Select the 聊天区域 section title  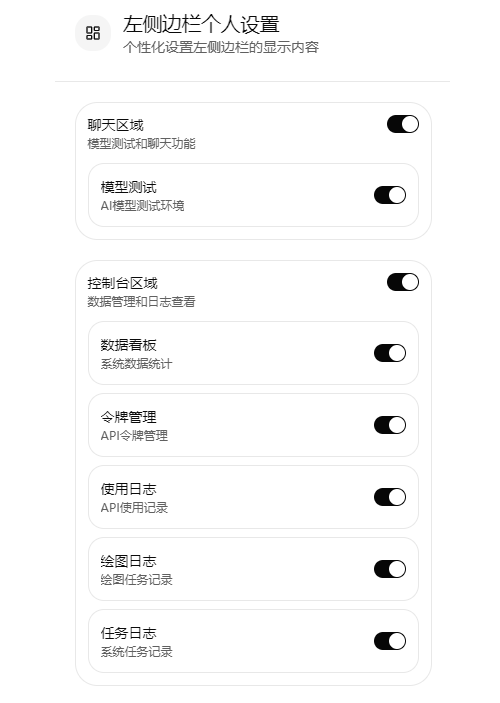coord(115,125)
